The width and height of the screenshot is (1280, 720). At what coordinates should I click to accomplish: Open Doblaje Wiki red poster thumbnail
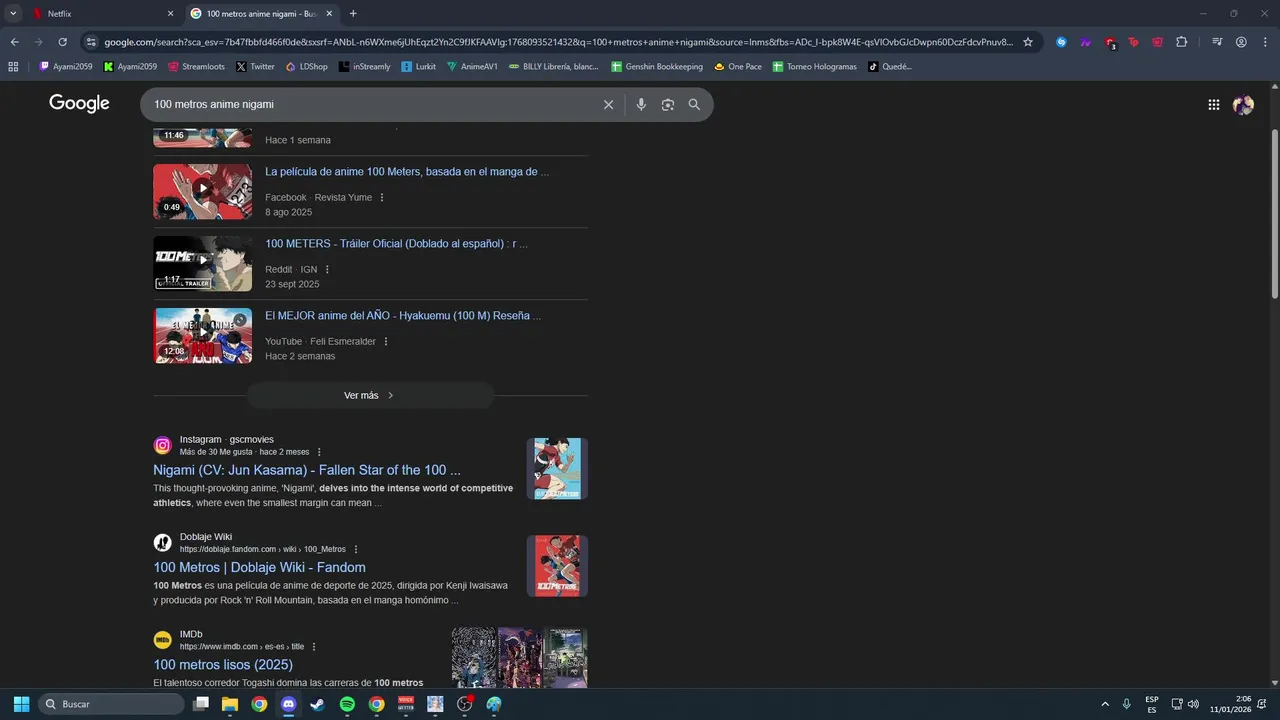point(557,566)
